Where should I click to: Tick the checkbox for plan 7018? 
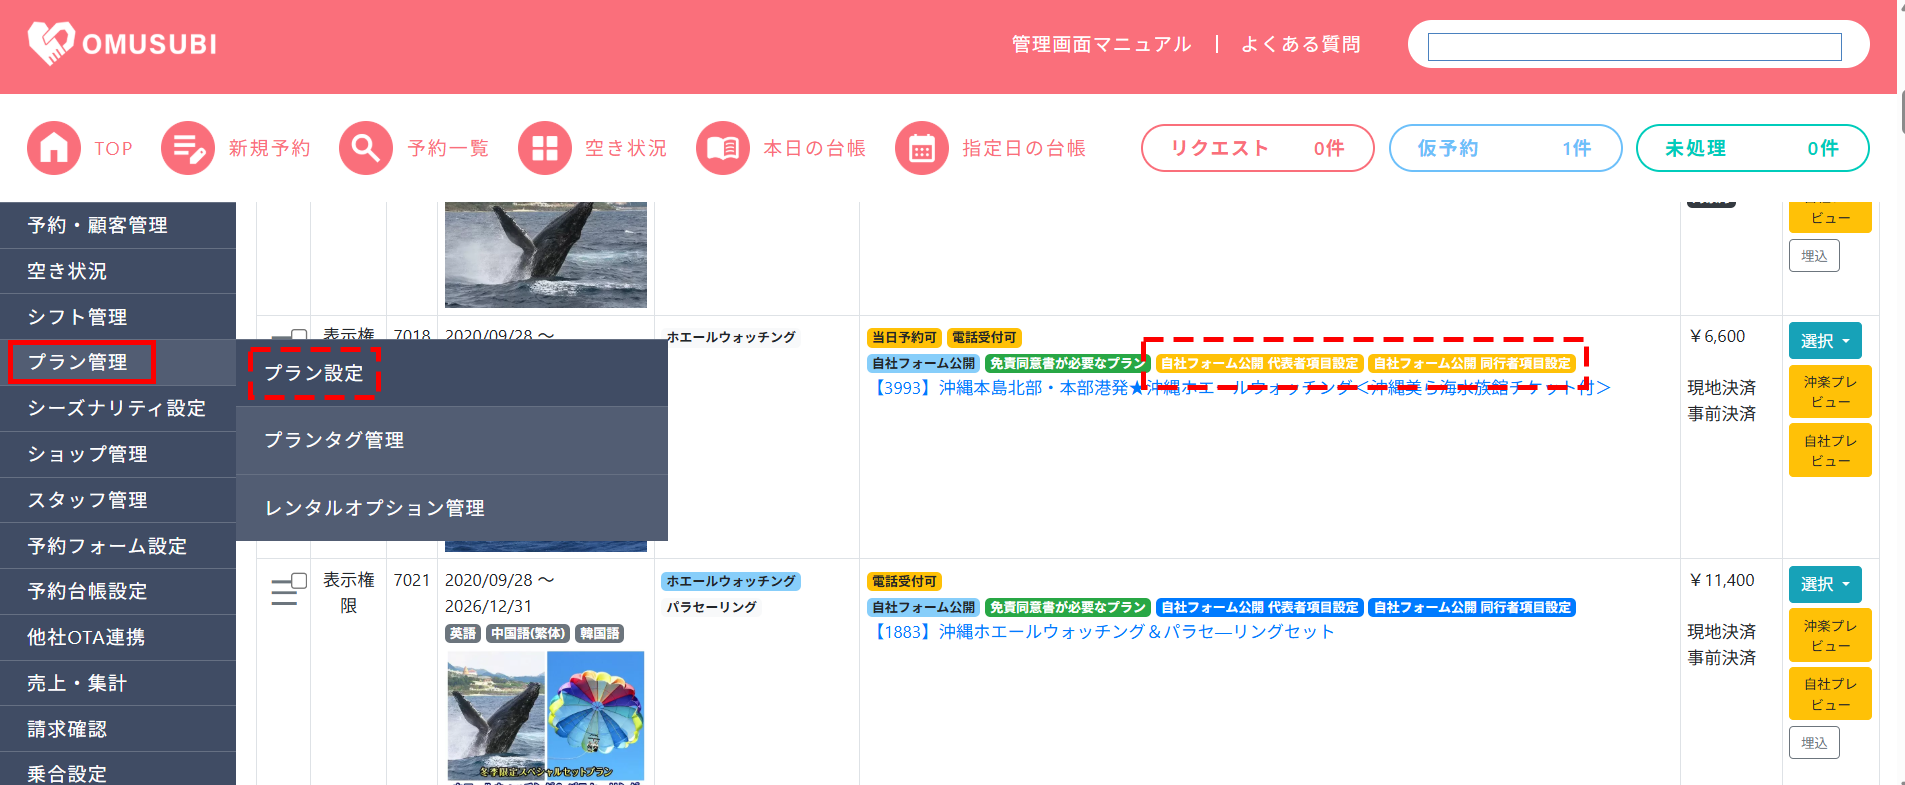pyautogui.click(x=299, y=335)
